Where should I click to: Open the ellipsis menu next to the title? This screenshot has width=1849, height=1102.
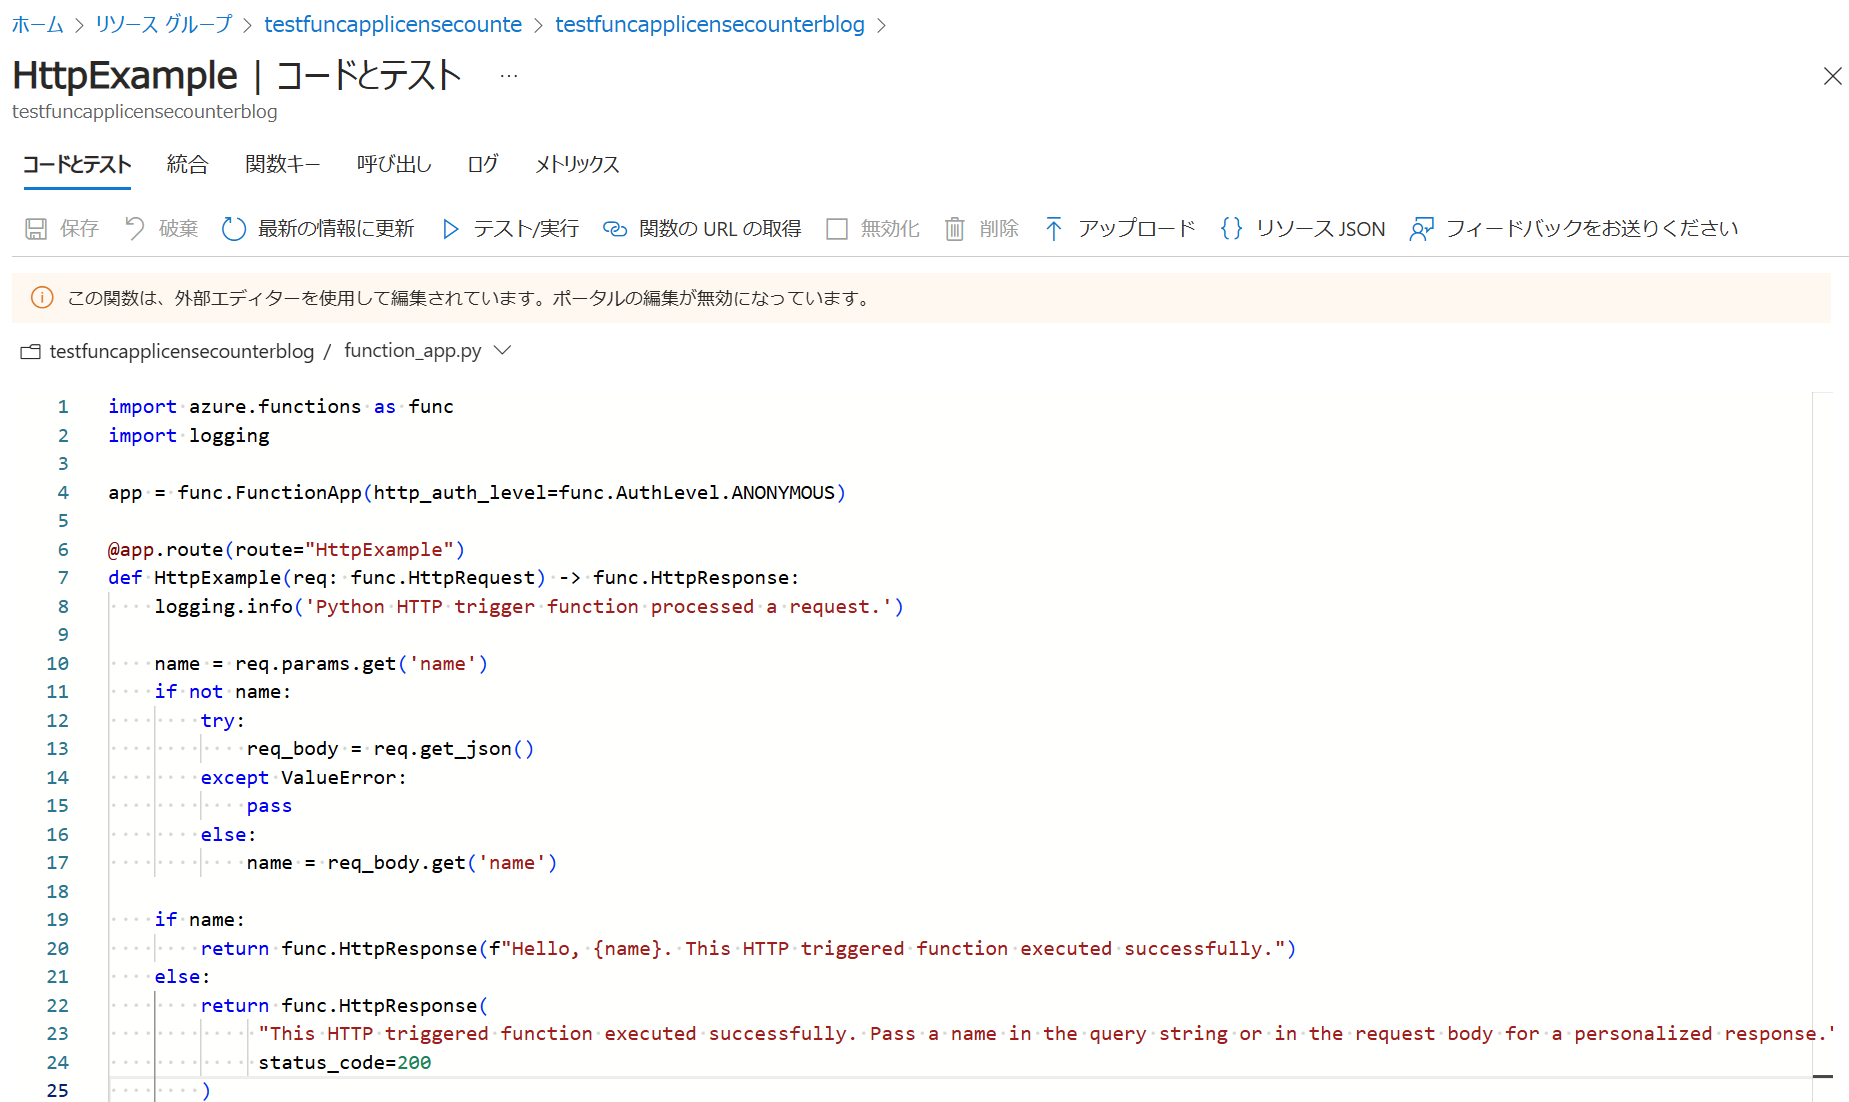click(x=509, y=76)
